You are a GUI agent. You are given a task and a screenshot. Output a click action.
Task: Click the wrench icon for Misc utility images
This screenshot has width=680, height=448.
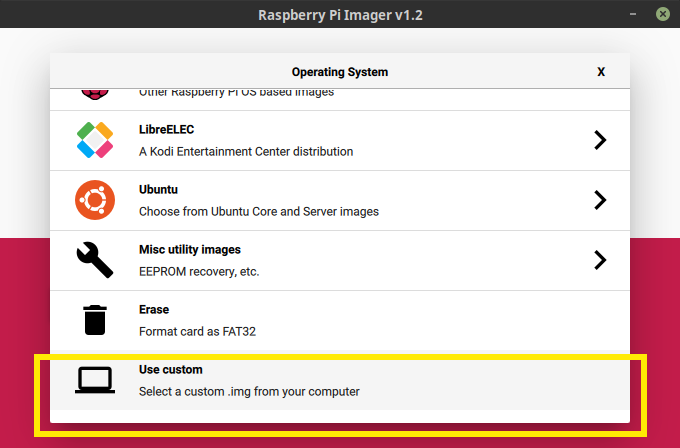95,260
